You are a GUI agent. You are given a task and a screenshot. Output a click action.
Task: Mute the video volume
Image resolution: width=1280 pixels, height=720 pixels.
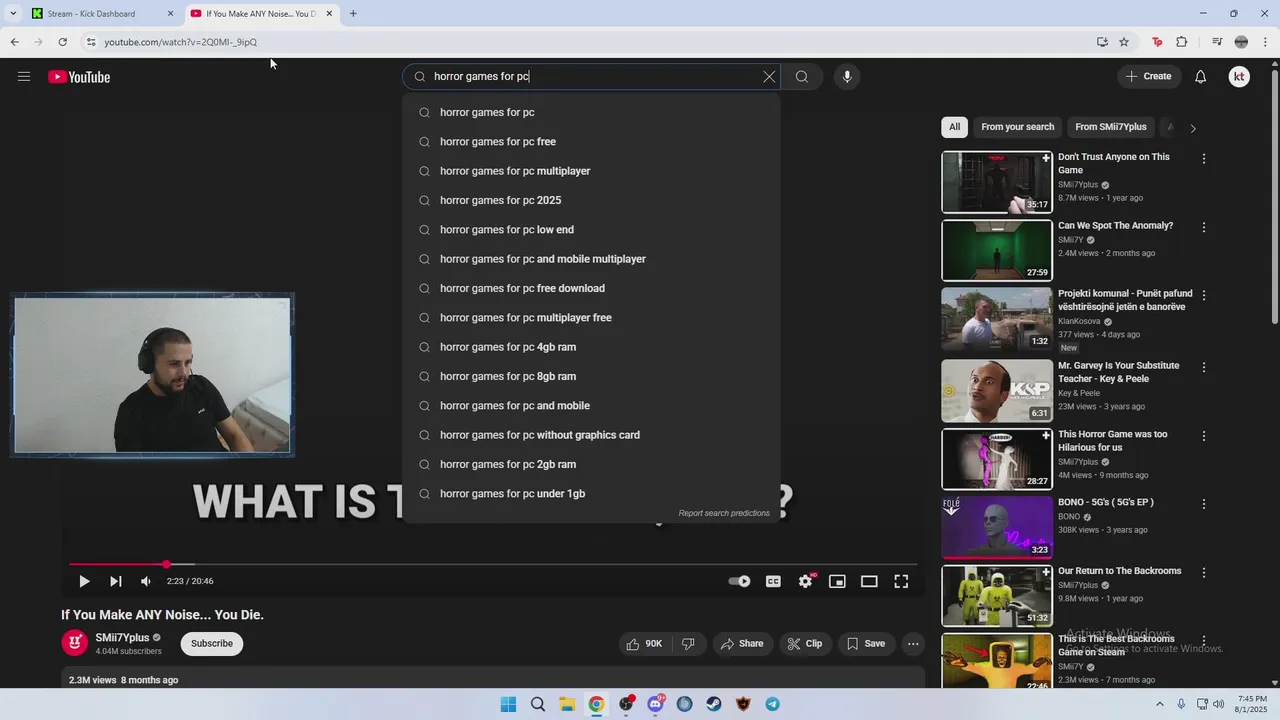coord(146,581)
